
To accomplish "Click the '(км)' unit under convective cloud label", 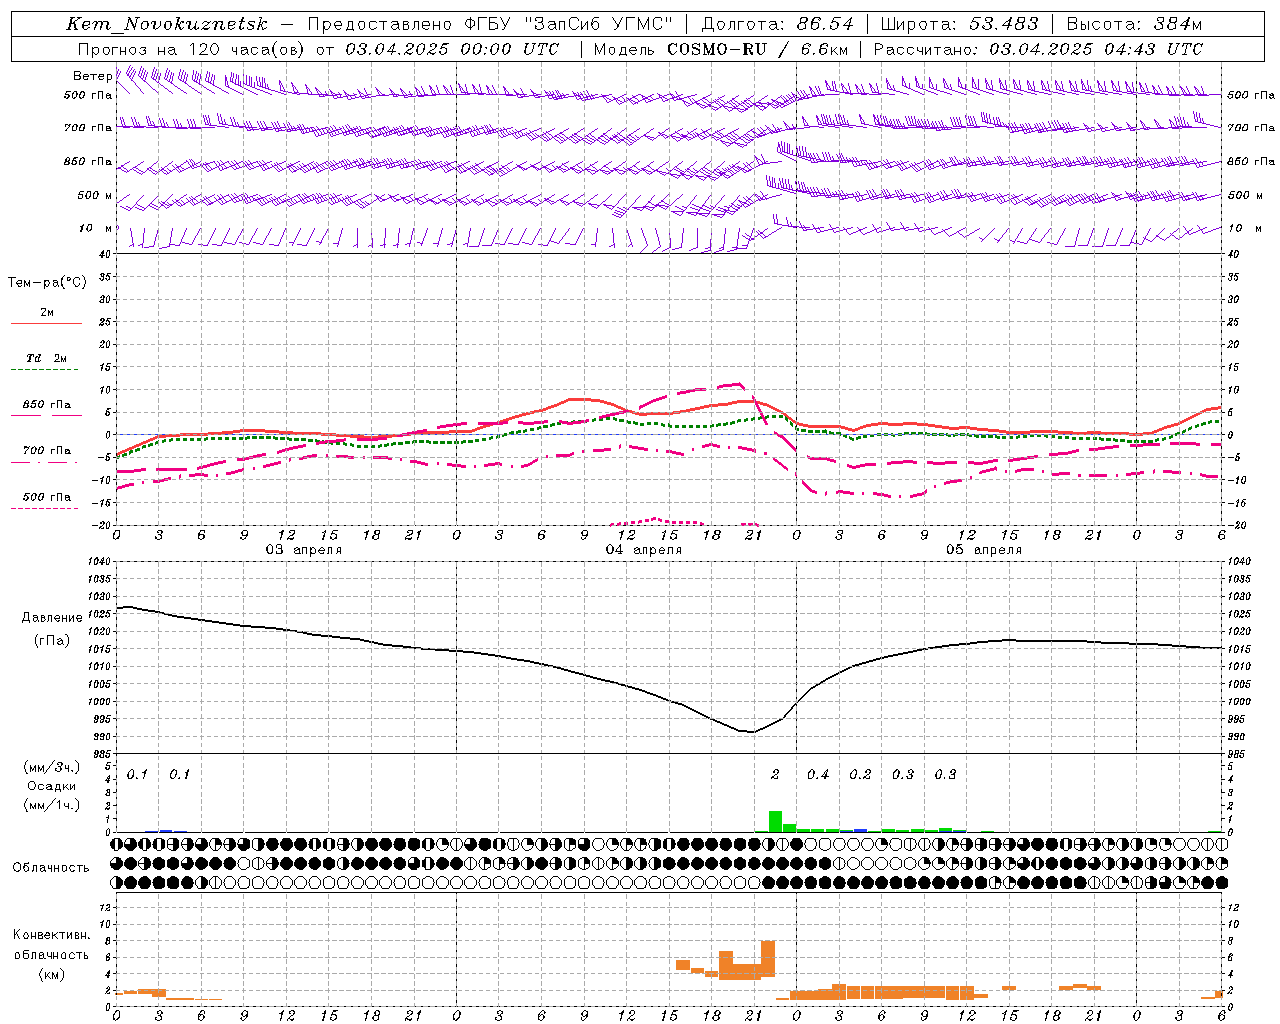I will pyautogui.click(x=51, y=974).
